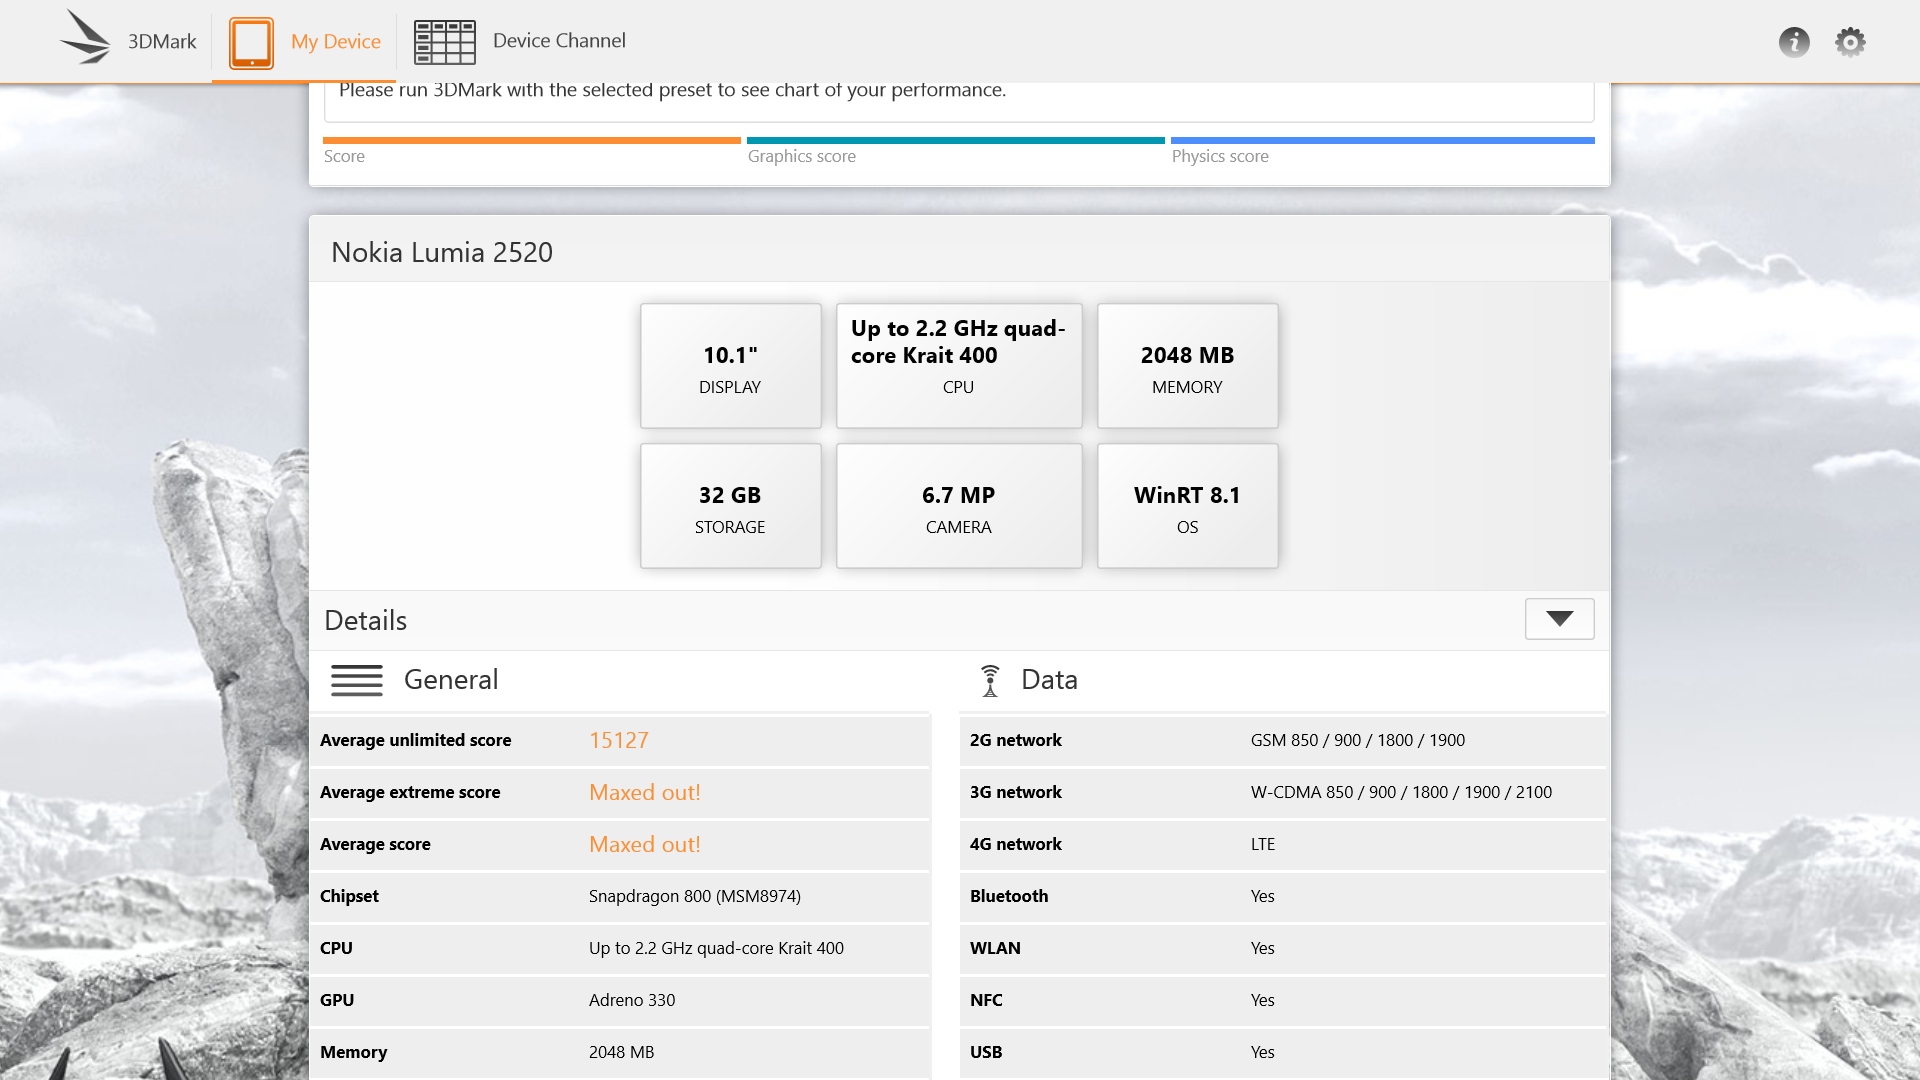Select the 6.7 MP CAMERA tile
1920x1080 pixels.
pos(959,506)
